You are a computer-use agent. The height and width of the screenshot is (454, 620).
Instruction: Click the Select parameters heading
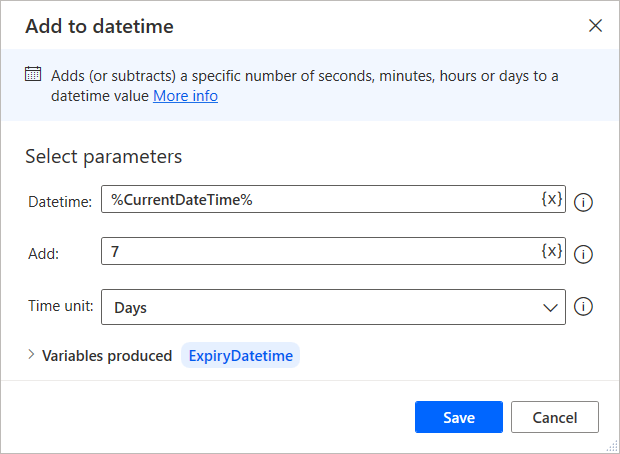click(103, 156)
